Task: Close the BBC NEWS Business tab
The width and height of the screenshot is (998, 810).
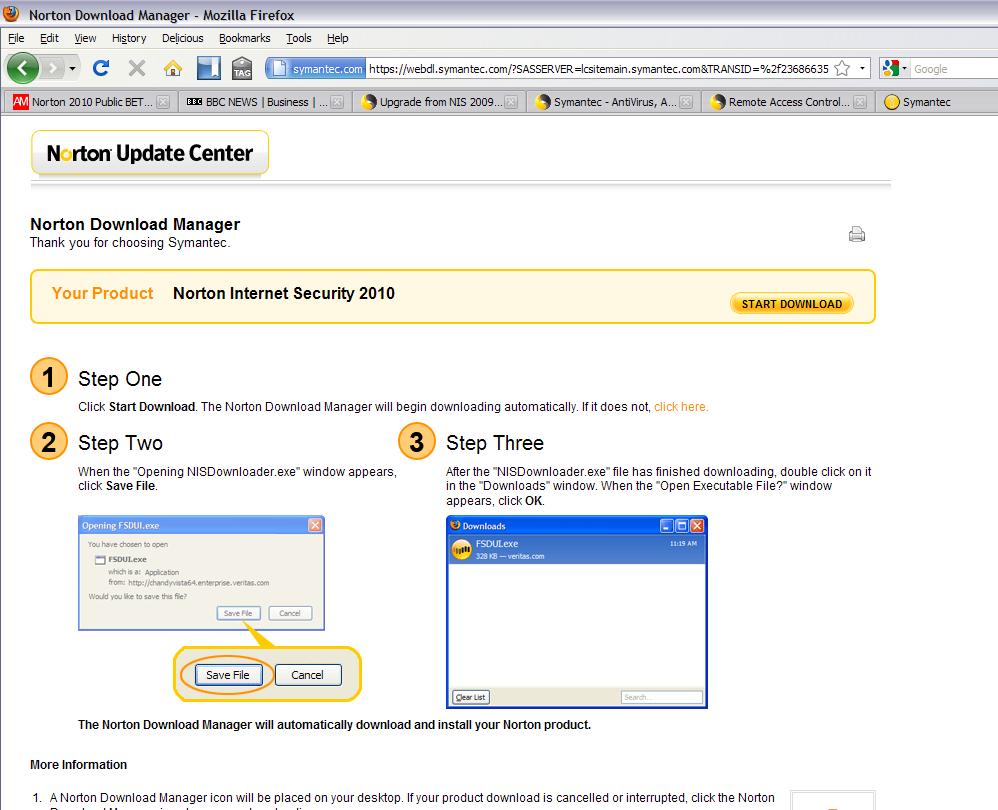Action: pyautogui.click(x=337, y=102)
